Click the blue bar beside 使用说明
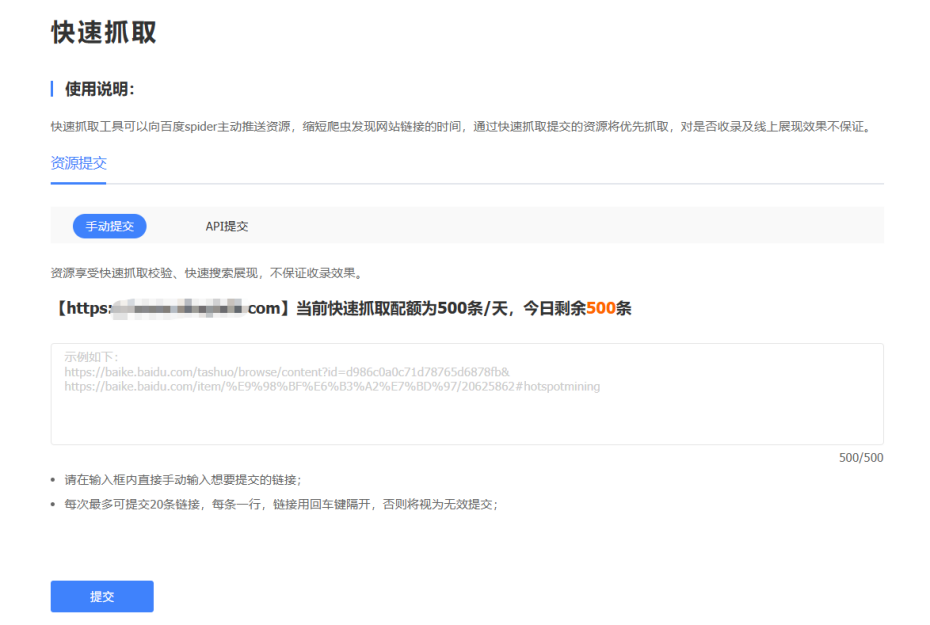This screenshot has width=930, height=625. (x=52, y=89)
